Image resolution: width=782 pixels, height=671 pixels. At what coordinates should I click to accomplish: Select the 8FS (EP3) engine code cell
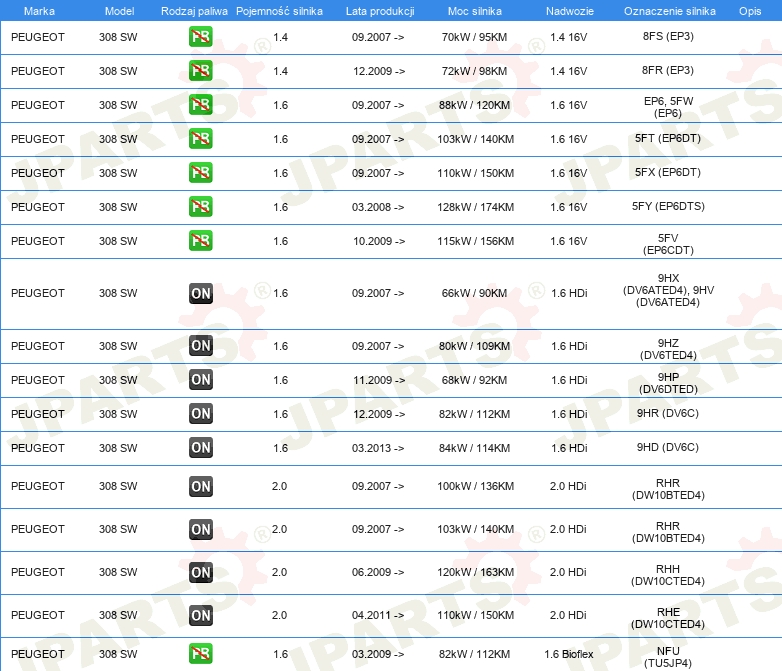click(668, 36)
